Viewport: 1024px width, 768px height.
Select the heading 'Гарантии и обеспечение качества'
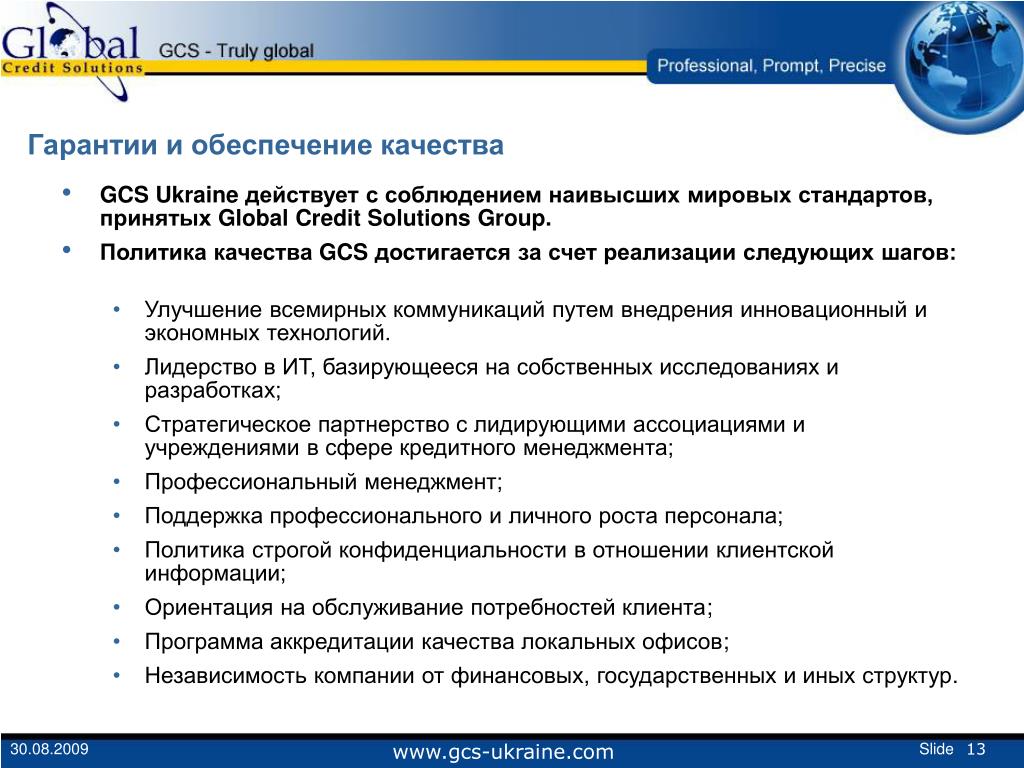click(x=265, y=145)
